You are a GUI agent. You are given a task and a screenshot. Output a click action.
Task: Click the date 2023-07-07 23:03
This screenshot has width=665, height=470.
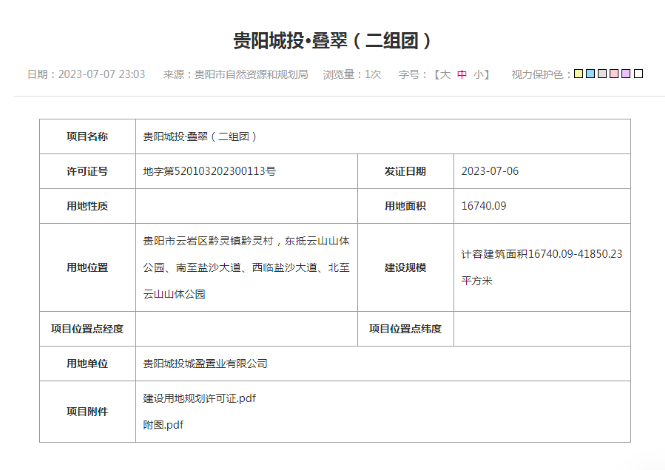click(x=101, y=74)
